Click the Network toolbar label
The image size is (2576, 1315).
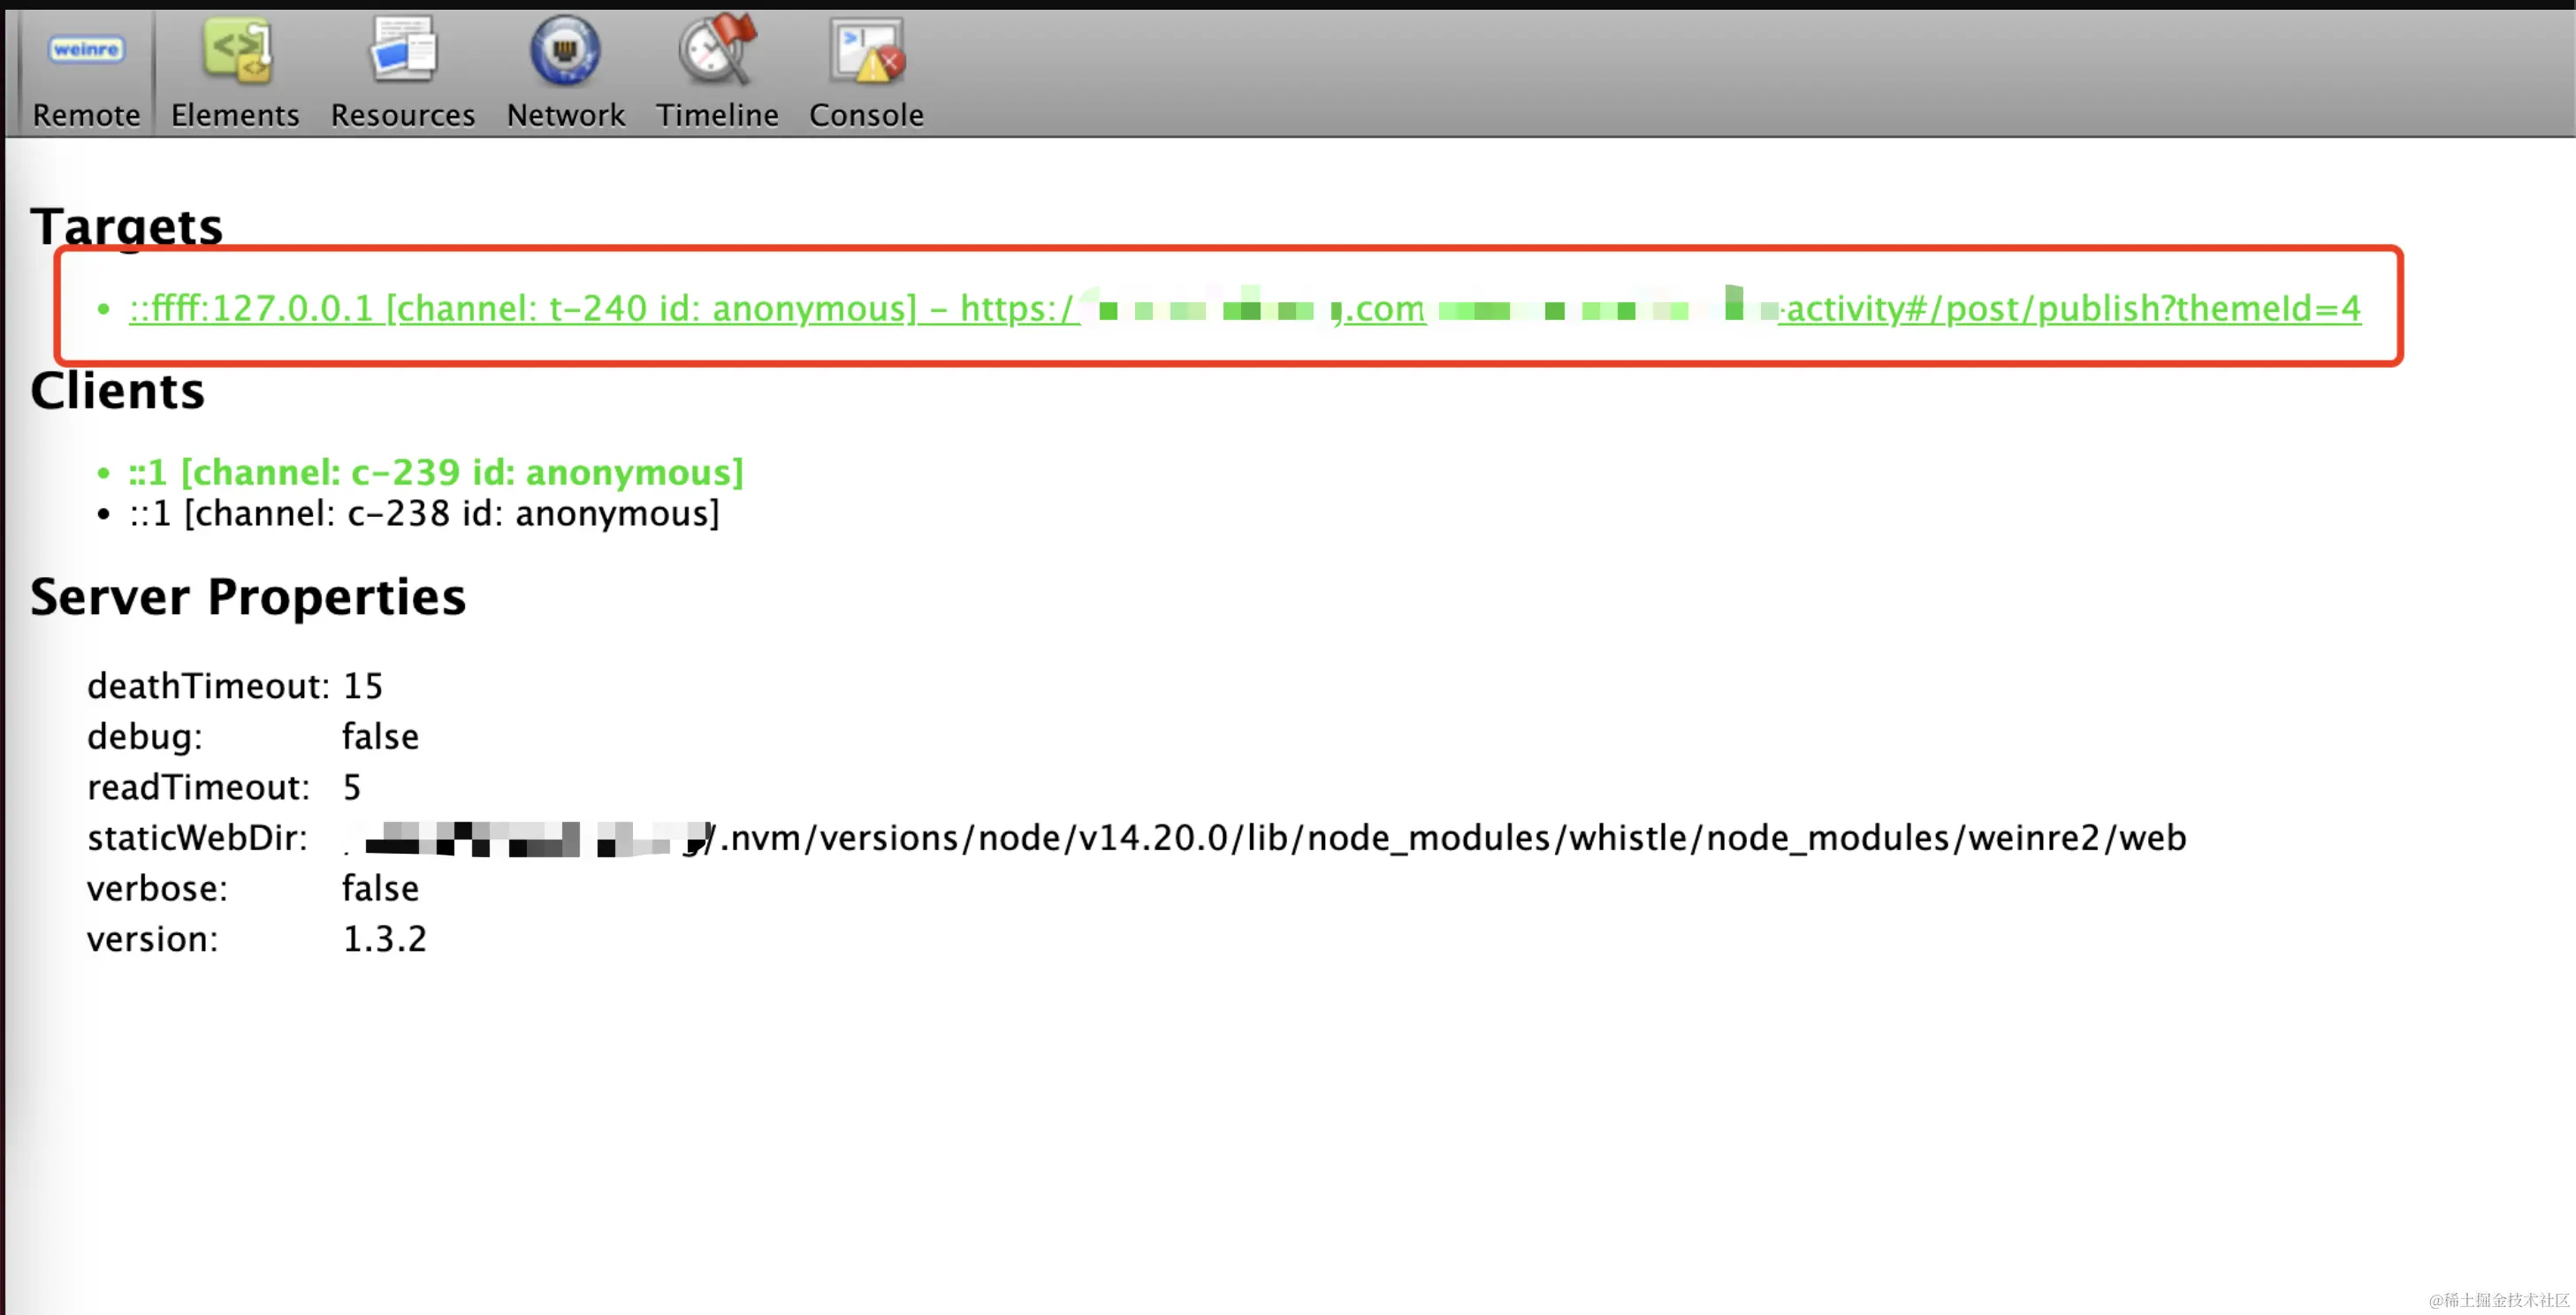tap(565, 115)
